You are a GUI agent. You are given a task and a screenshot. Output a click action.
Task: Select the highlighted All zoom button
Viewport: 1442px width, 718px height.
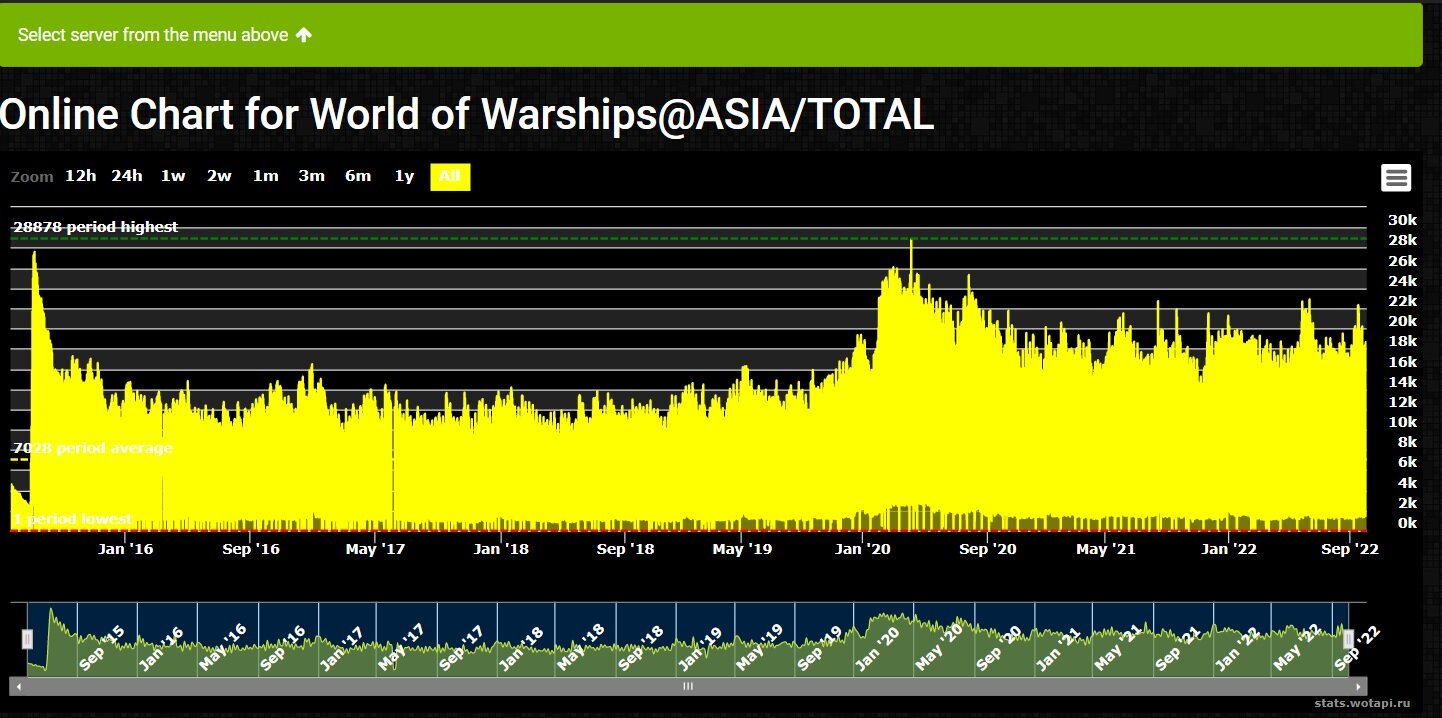(450, 176)
